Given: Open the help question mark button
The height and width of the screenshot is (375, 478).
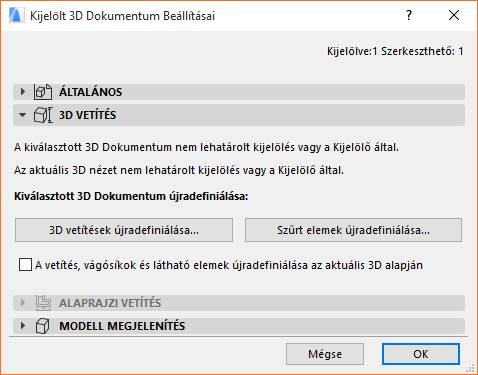Looking at the screenshot, I should 409,15.
